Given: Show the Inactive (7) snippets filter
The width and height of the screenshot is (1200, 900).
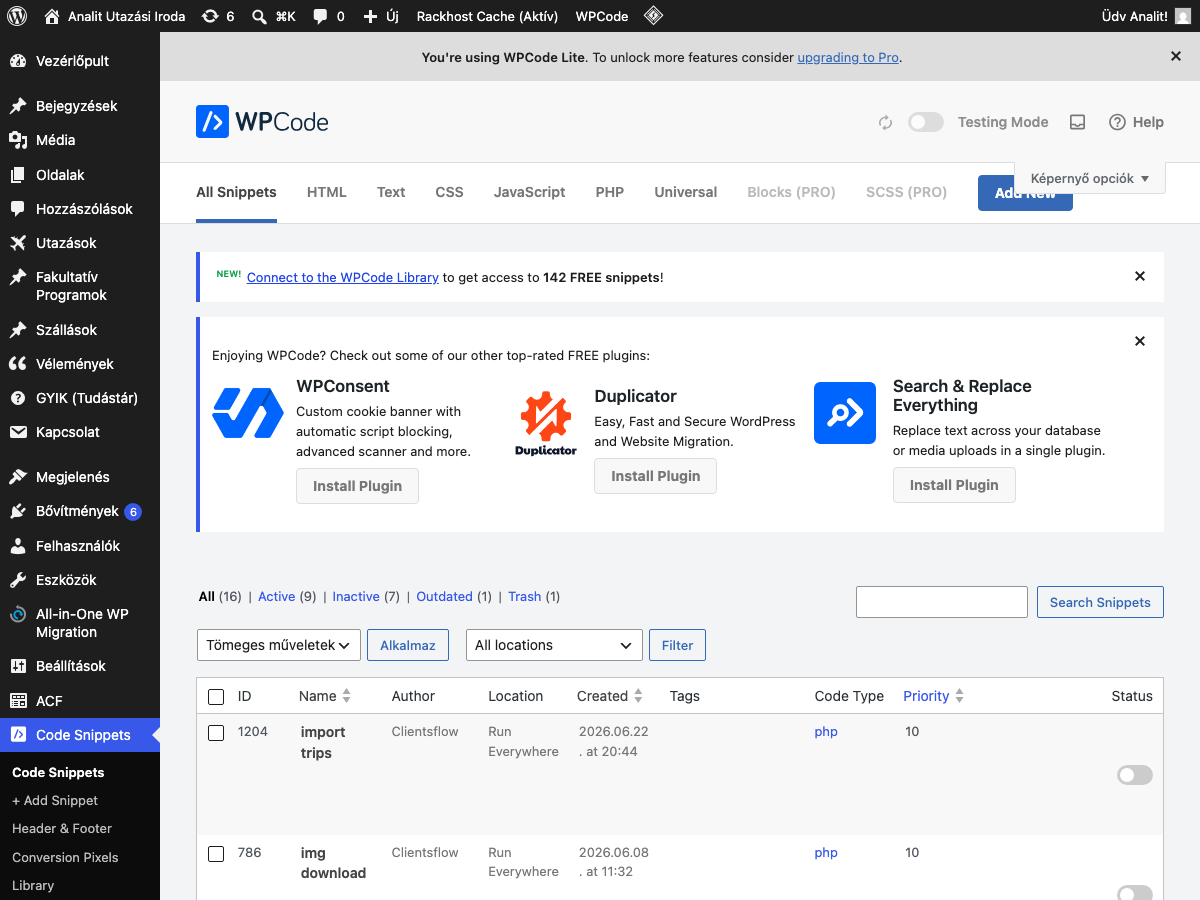Looking at the screenshot, I should 366,596.
